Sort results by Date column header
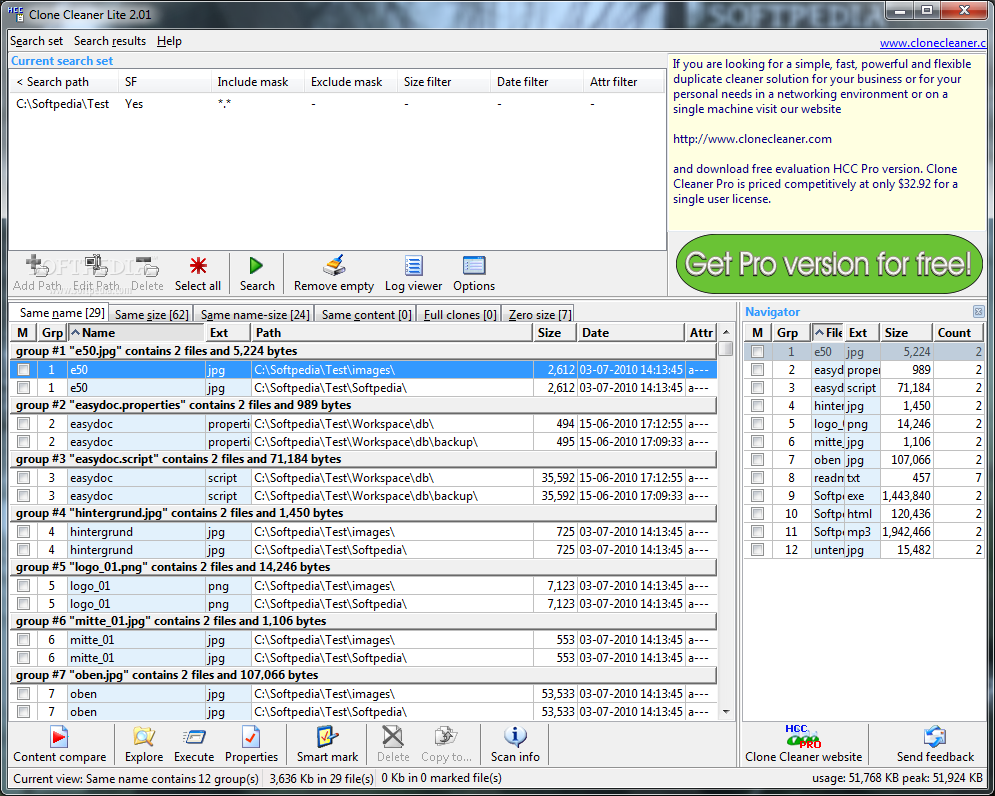 [x=630, y=333]
